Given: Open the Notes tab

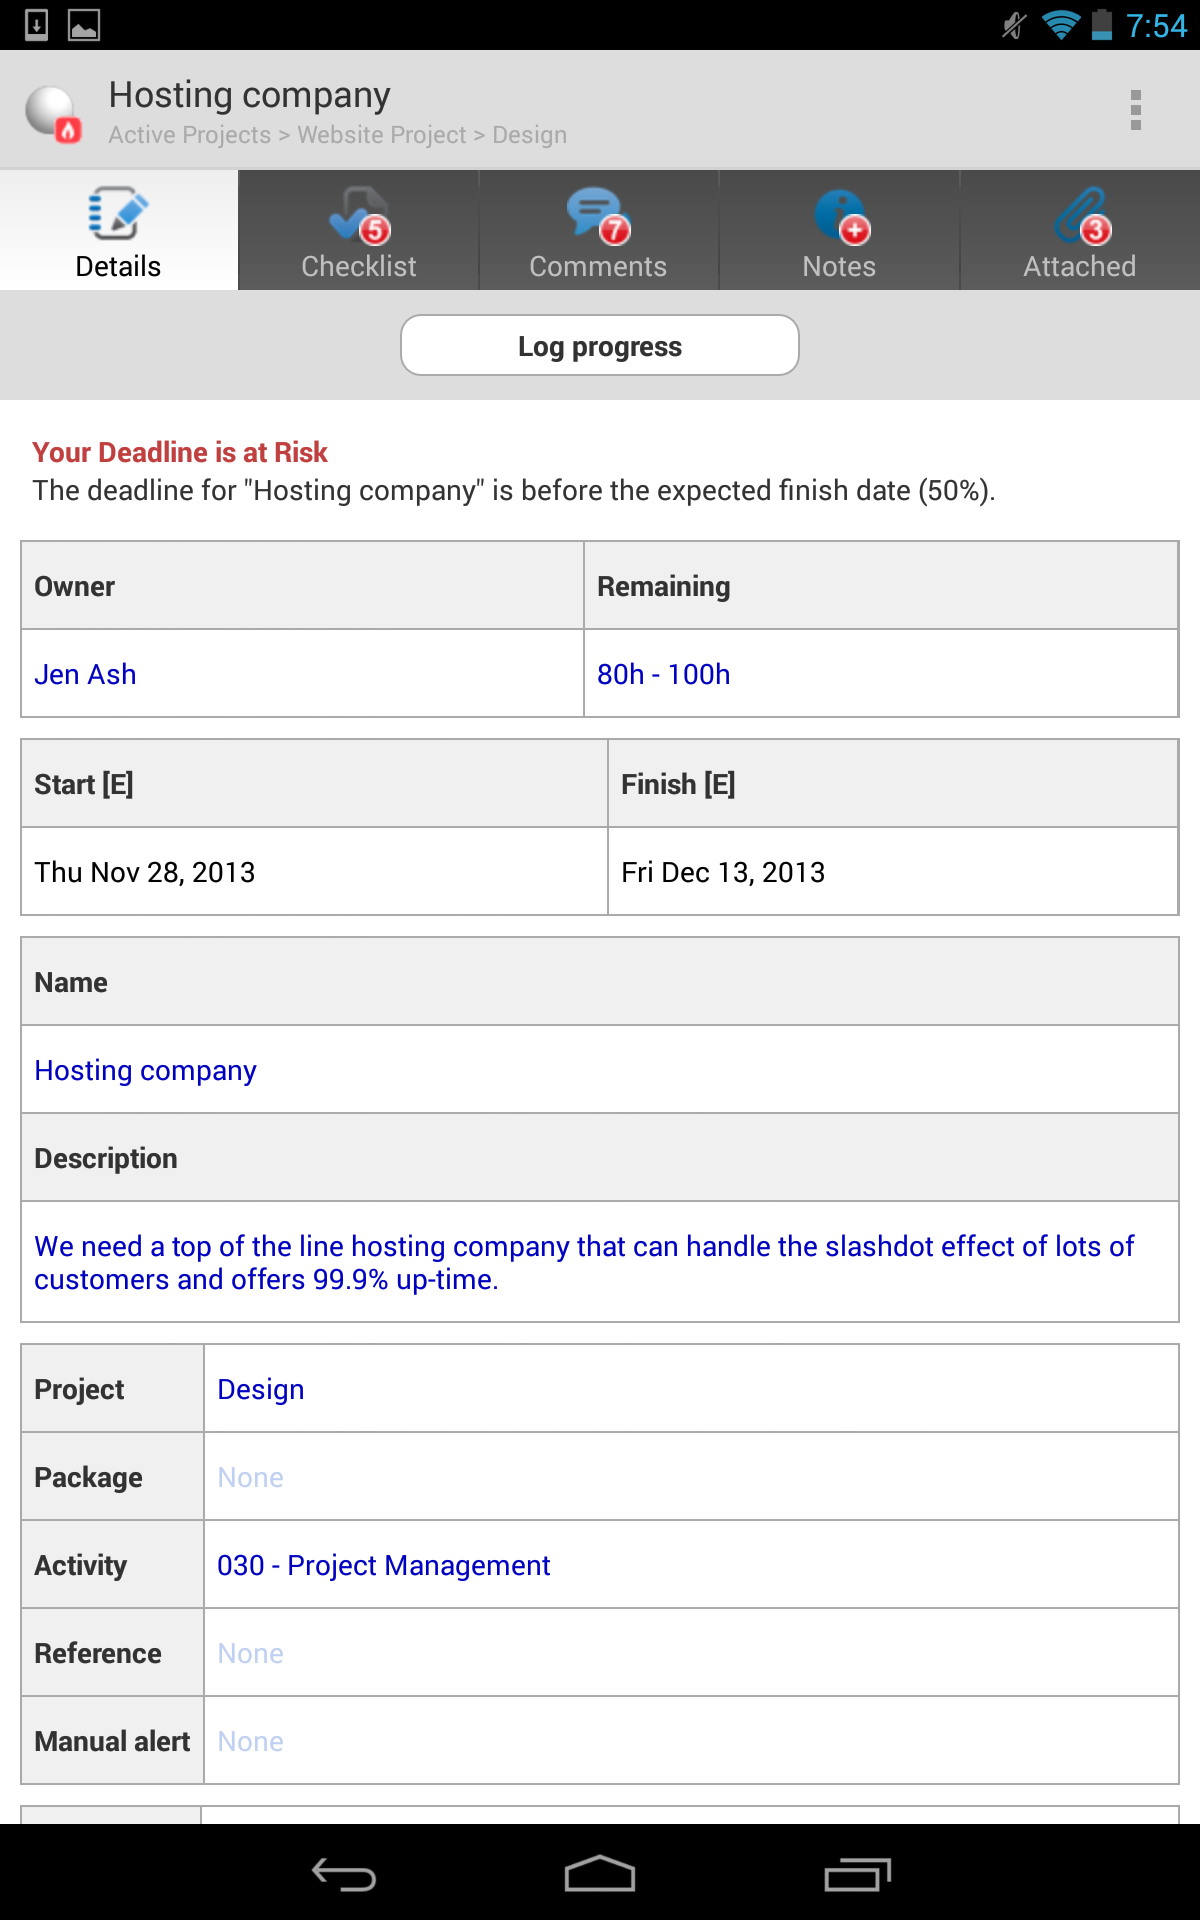Looking at the screenshot, I should pyautogui.click(x=839, y=231).
